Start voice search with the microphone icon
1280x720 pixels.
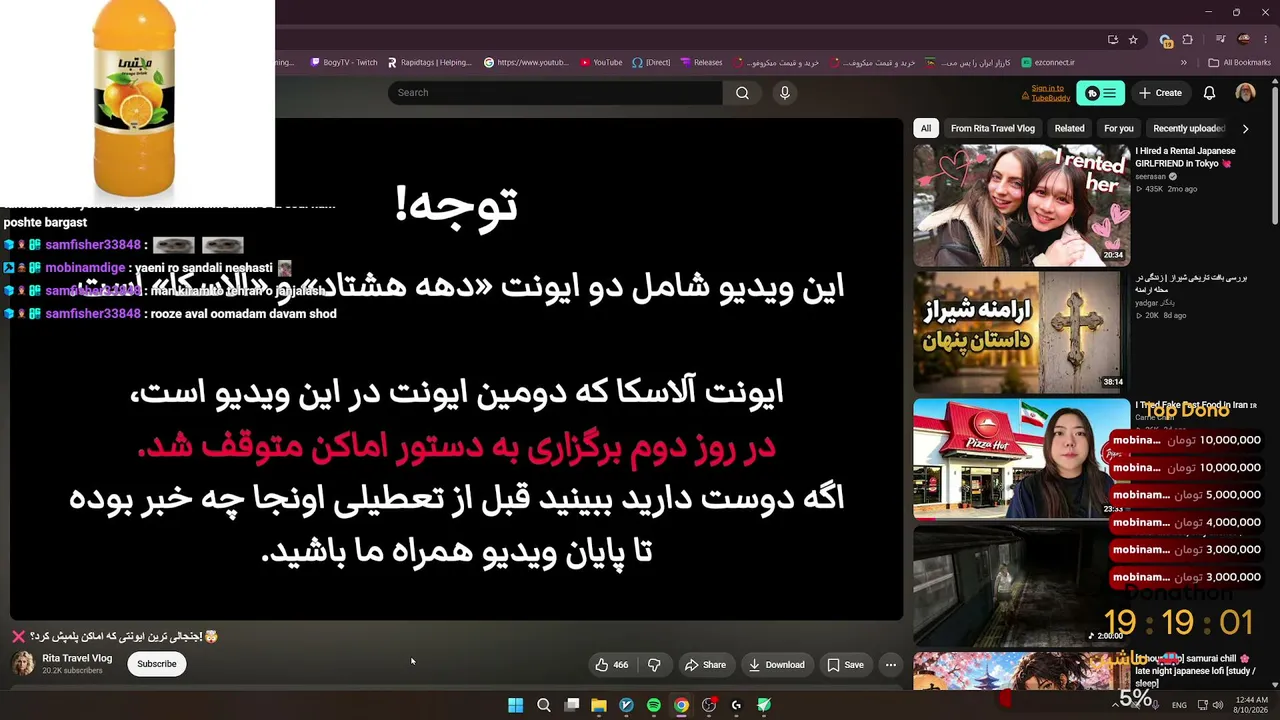coord(784,93)
